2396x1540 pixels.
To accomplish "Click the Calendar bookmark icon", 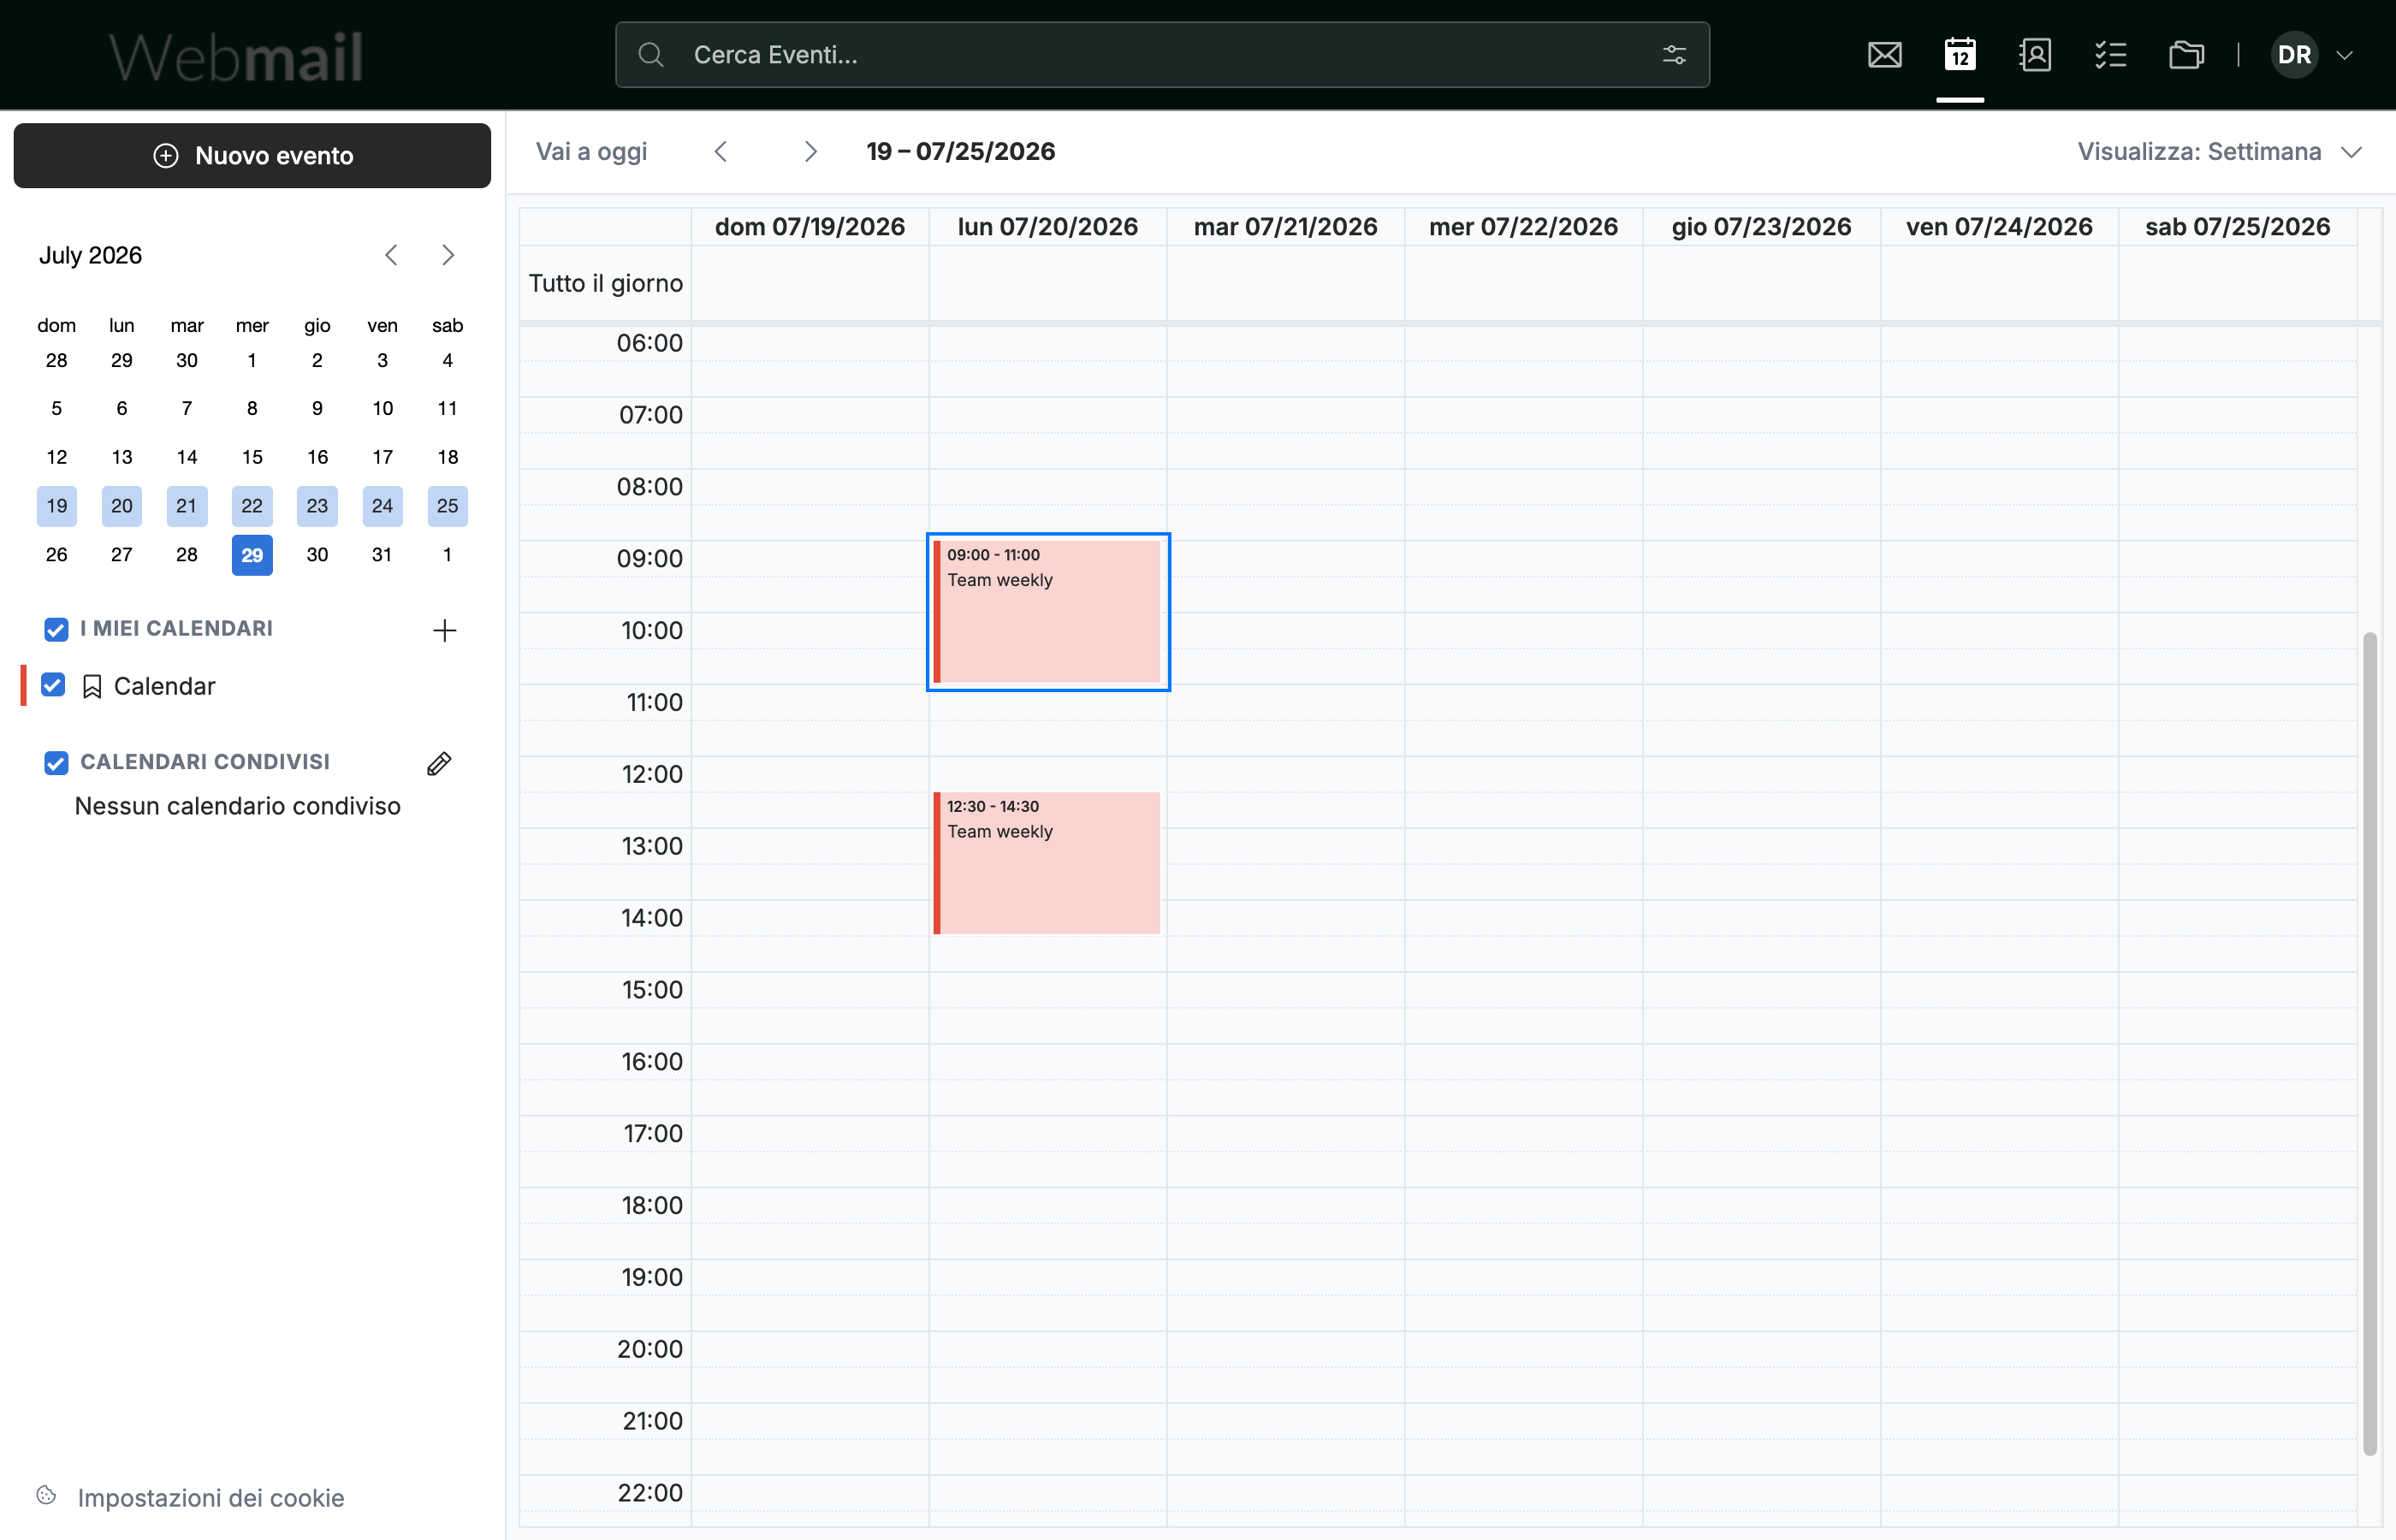I will 92,687.
